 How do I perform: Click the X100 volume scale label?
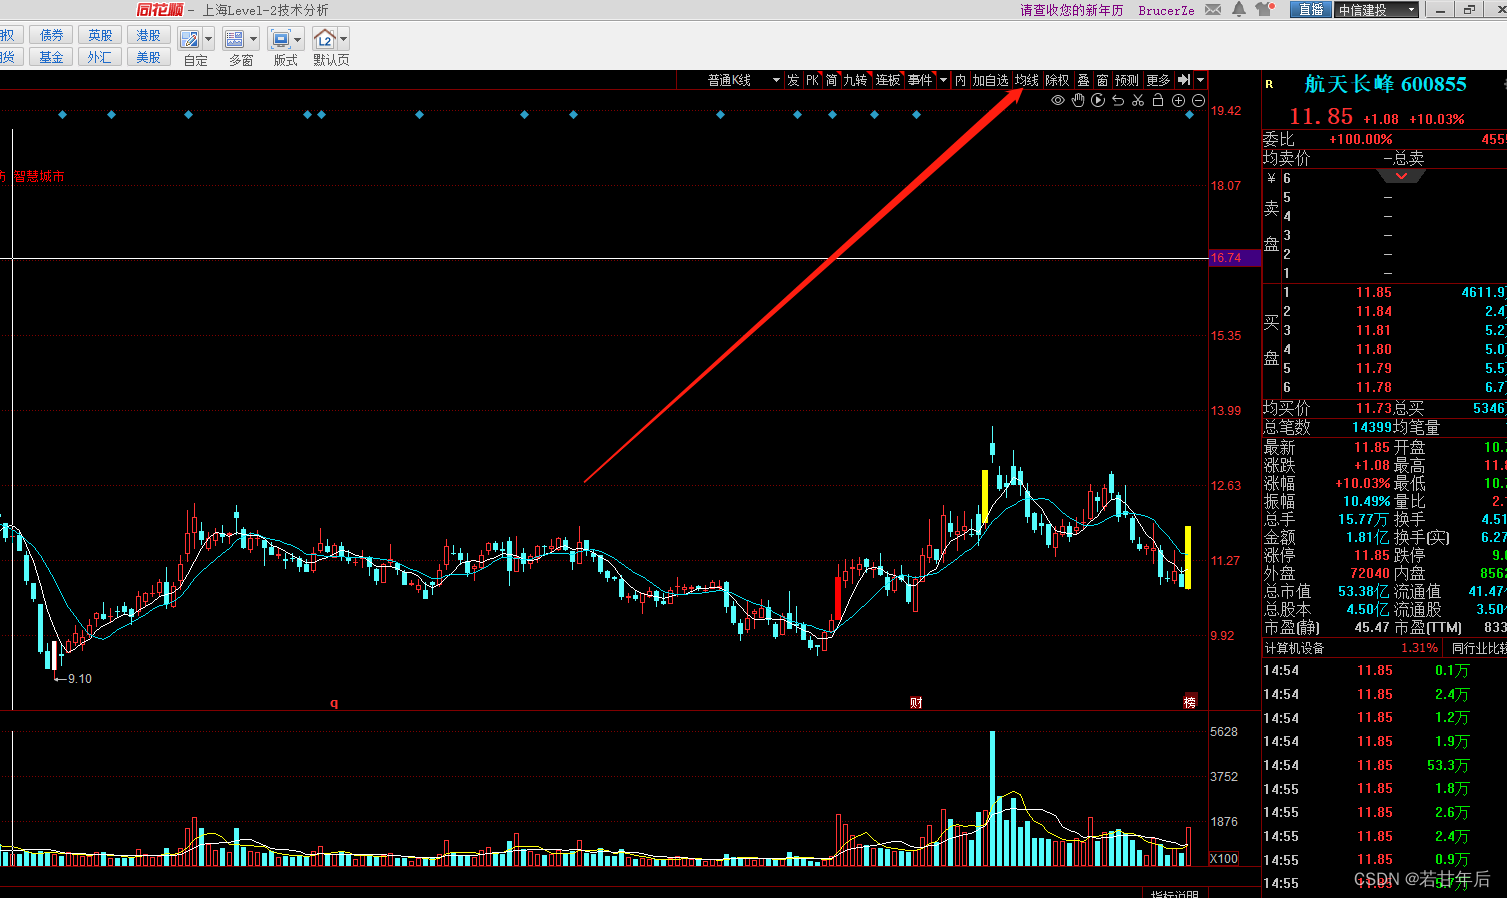(1224, 858)
